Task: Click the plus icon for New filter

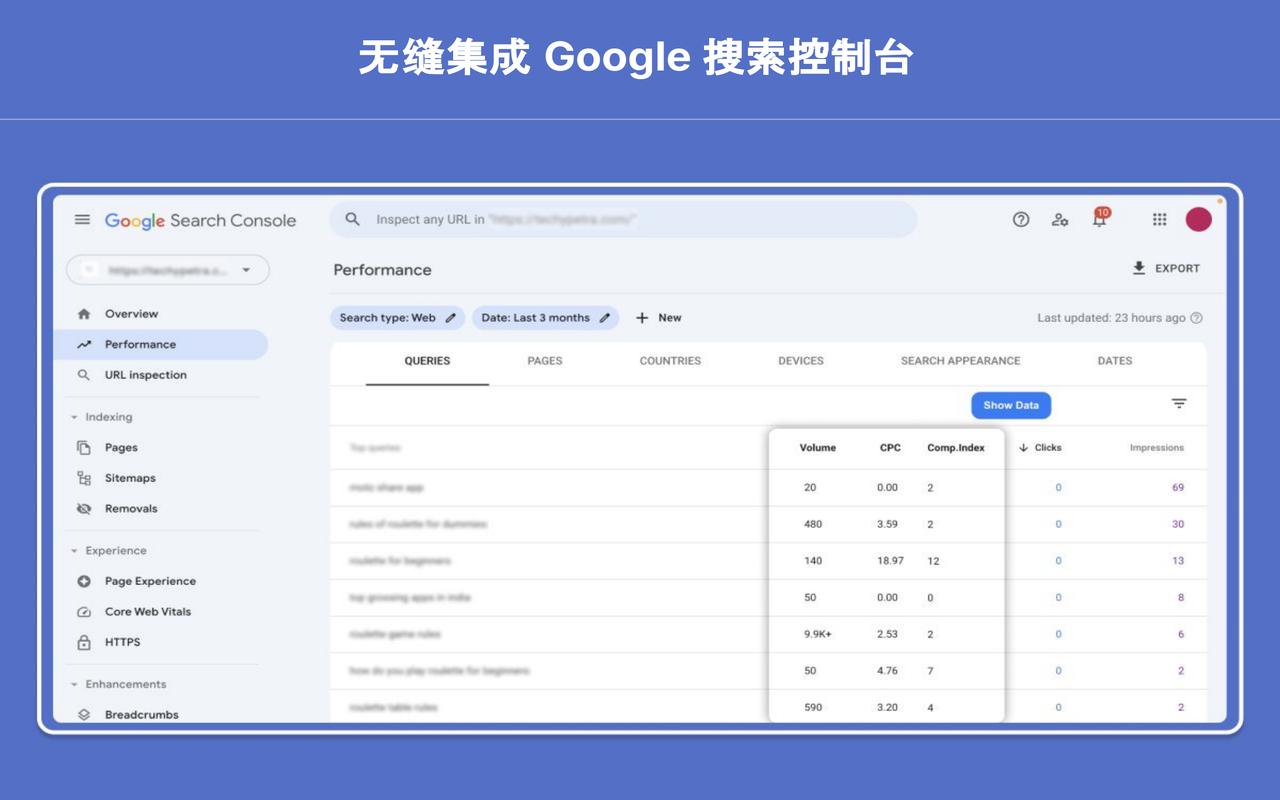Action: pos(642,318)
